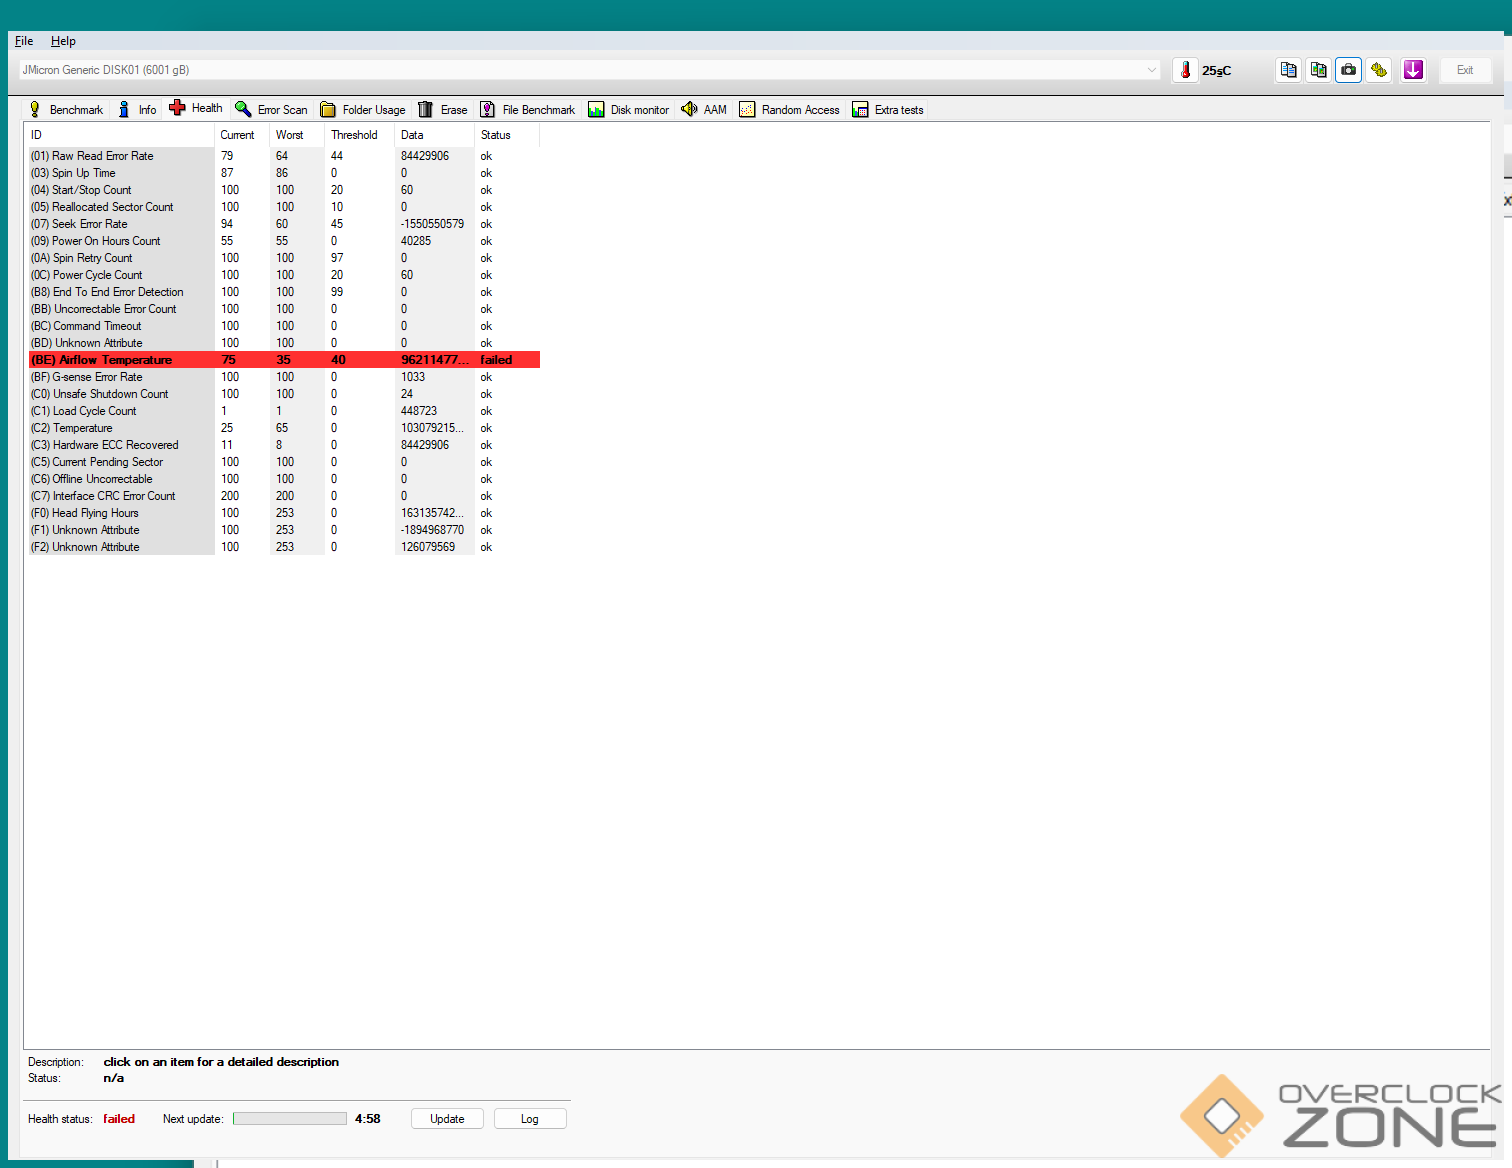Screen dimensions: 1512x1168
Task: Select the Reallocated Sector Count attribute
Action: 284,207
